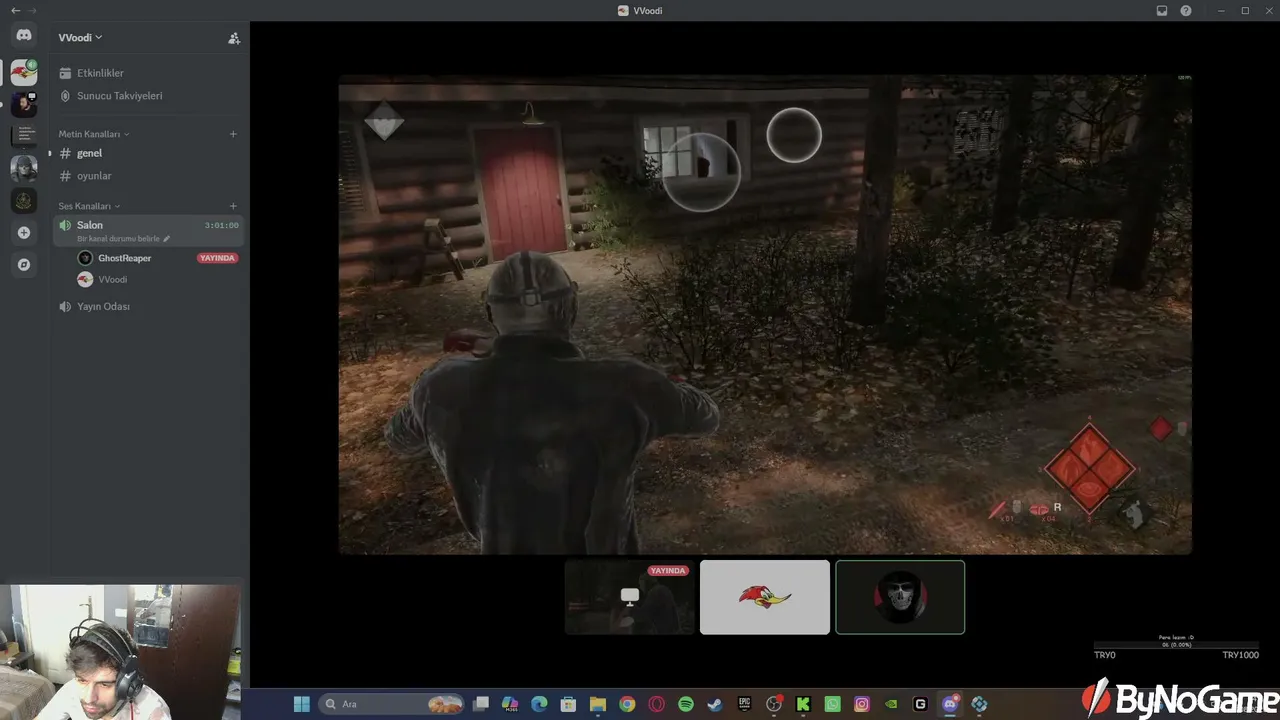This screenshot has height=720, width=1280.
Task: Collapse the Ses Kanalları category
Action: click(89, 206)
